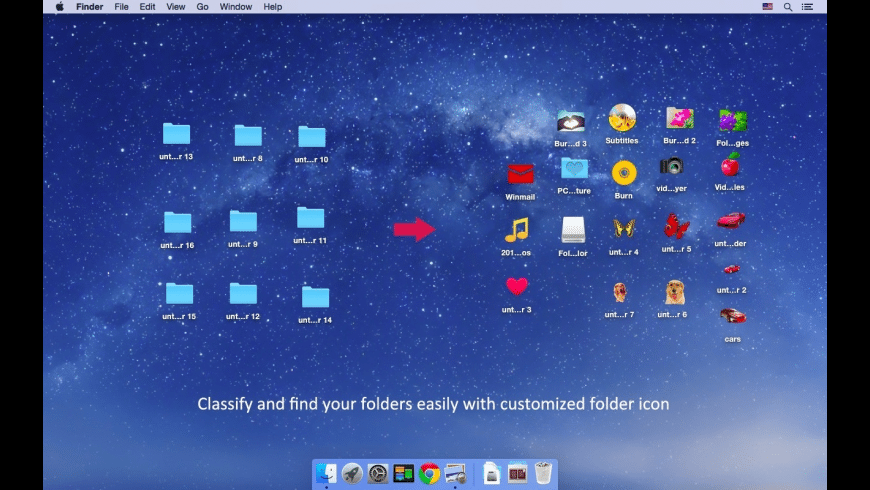The width and height of the screenshot is (870, 490).
Task: Select the plain blue folder ending in 13
Action: point(176,134)
